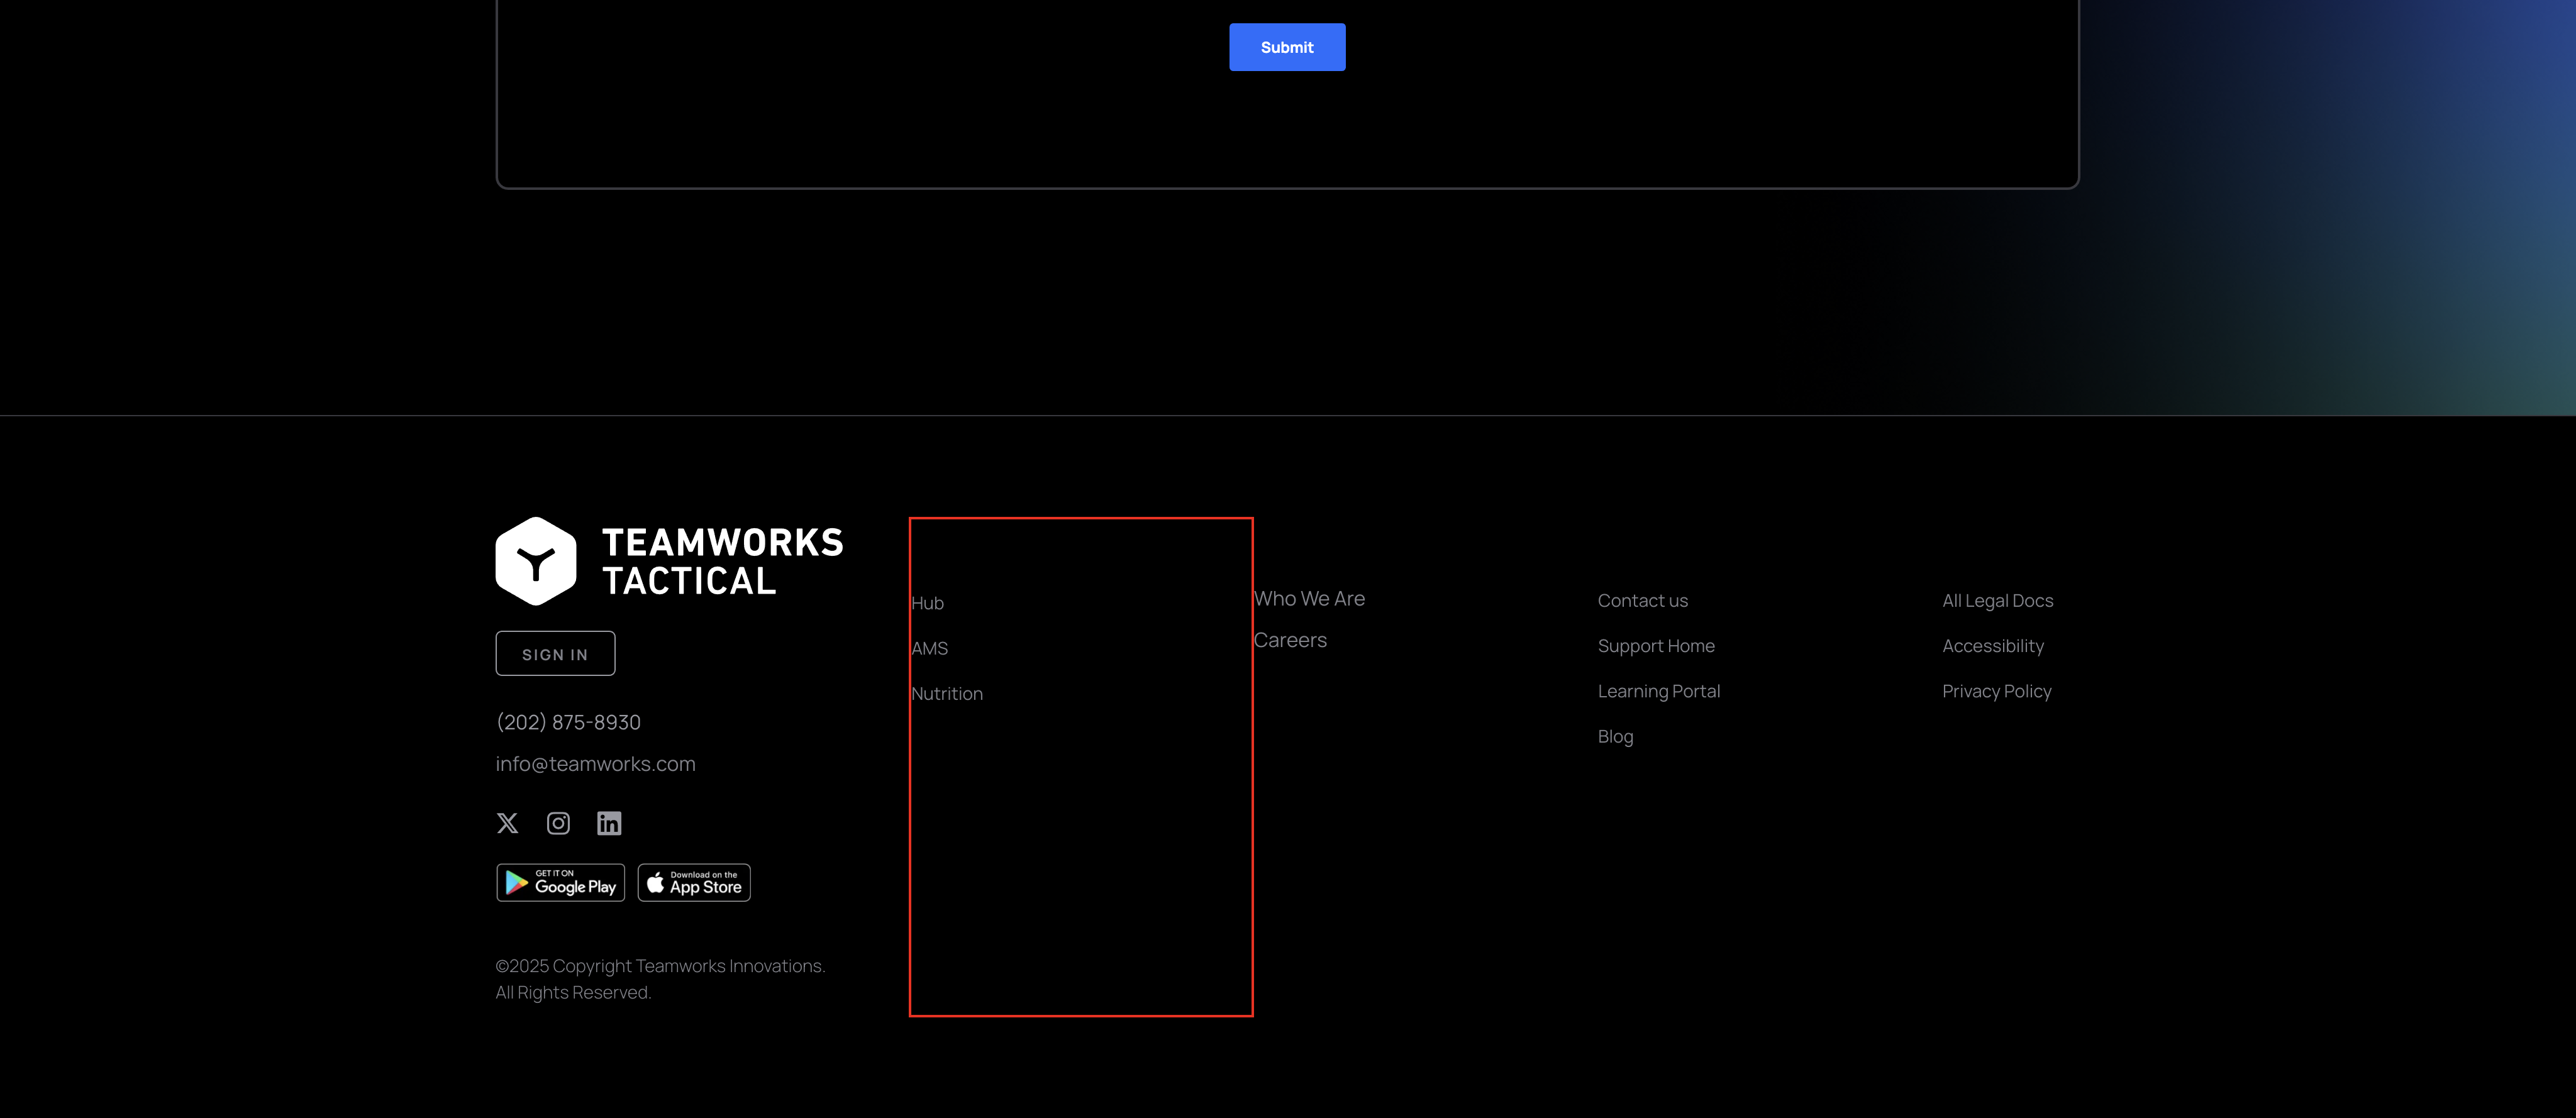Open the LinkedIn social icon
2576x1118 pixels.
609,823
